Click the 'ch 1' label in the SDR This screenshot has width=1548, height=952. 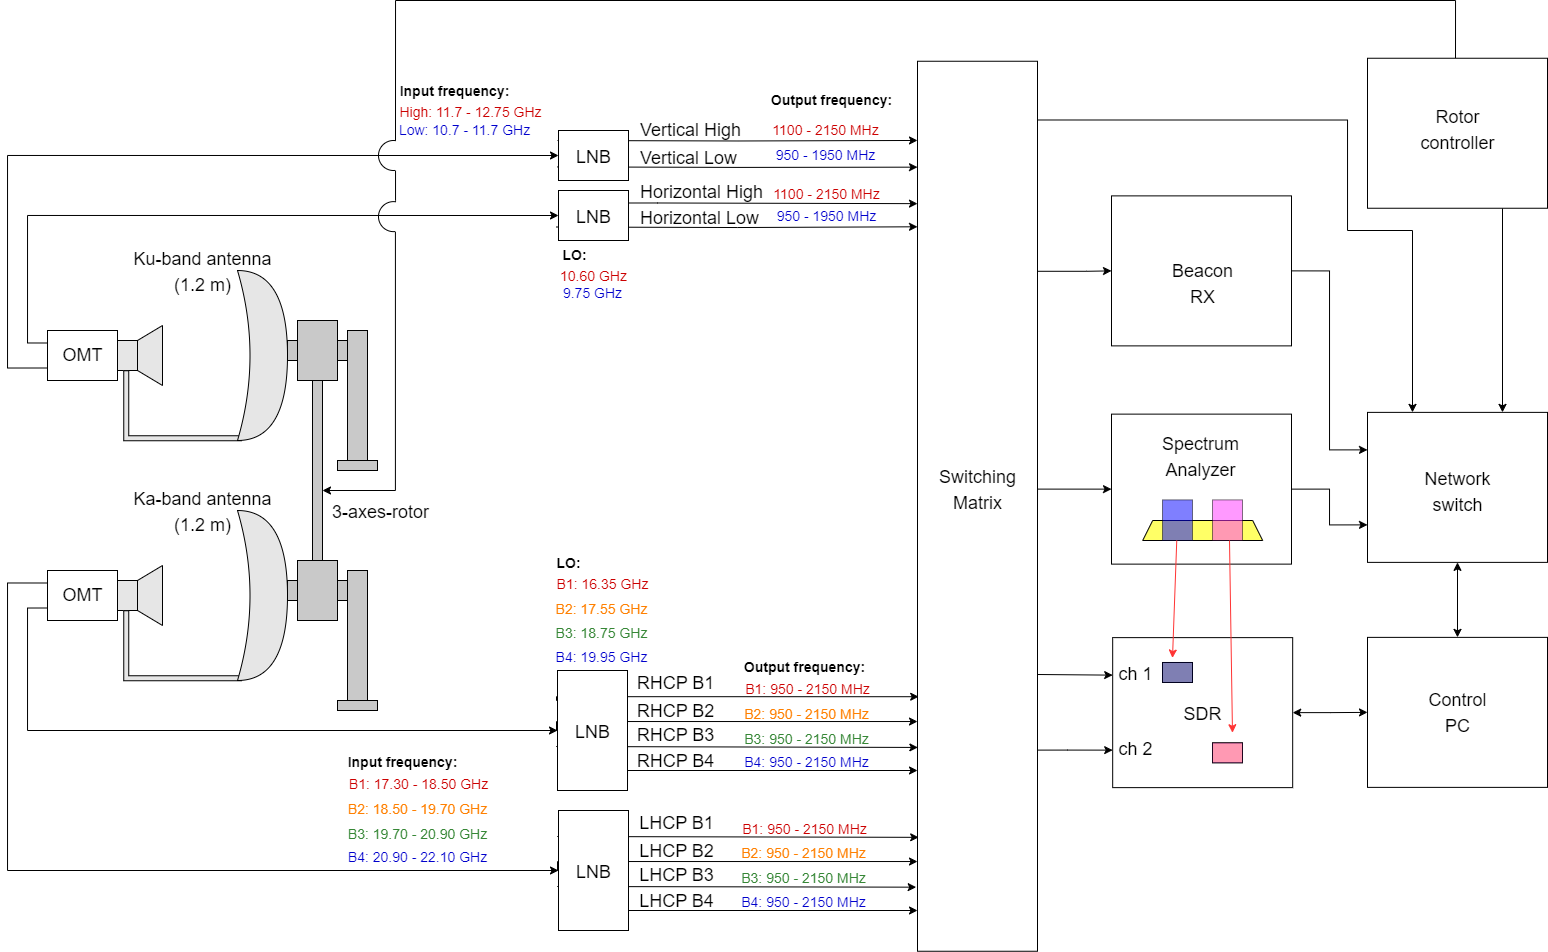click(x=1135, y=674)
